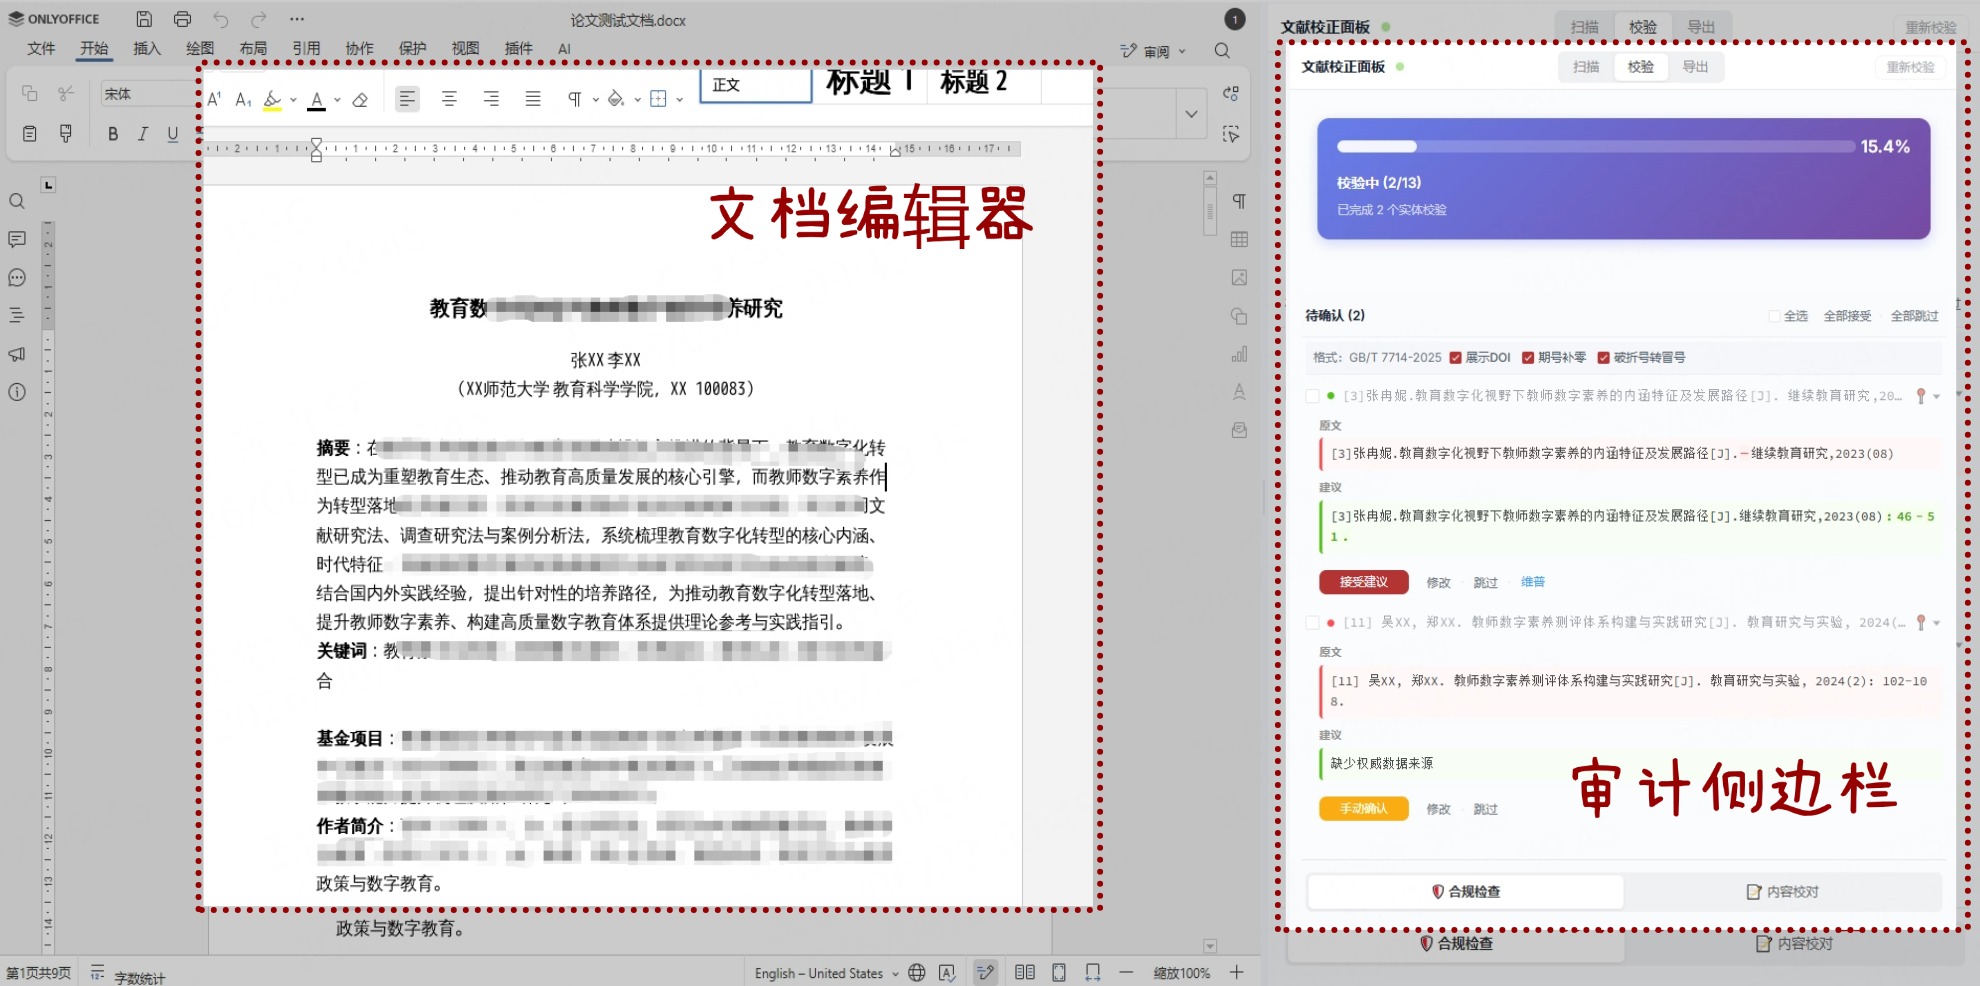Toggle bold formatting
Image resolution: width=1980 pixels, height=986 pixels.
pyautogui.click(x=113, y=134)
